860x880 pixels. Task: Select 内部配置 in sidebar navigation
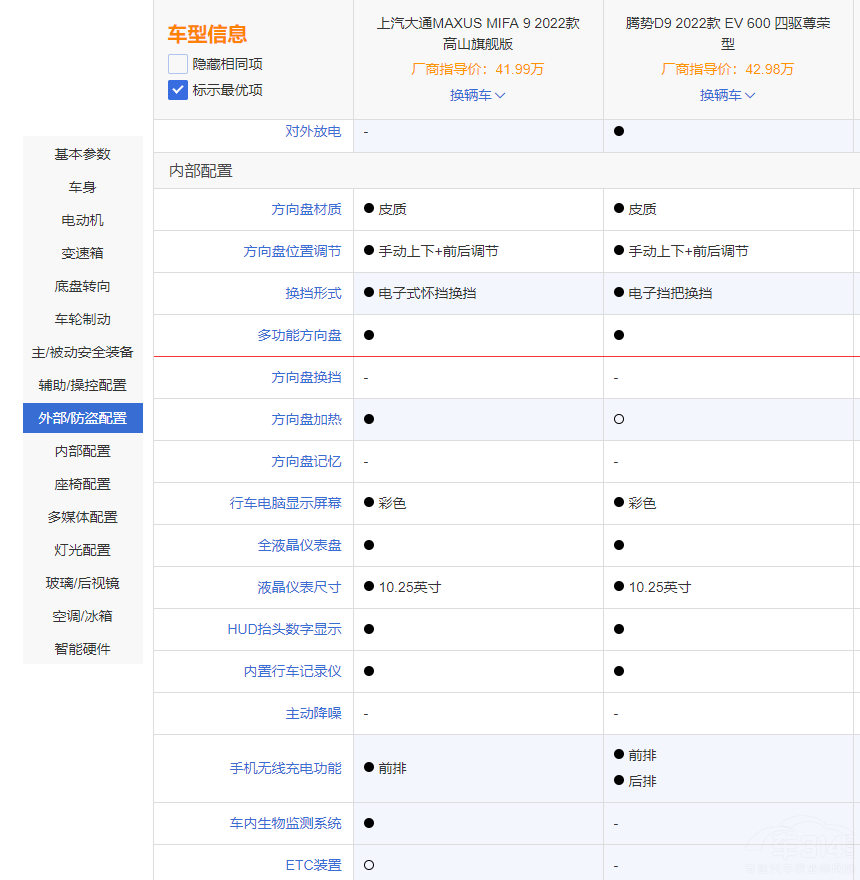pos(83,451)
